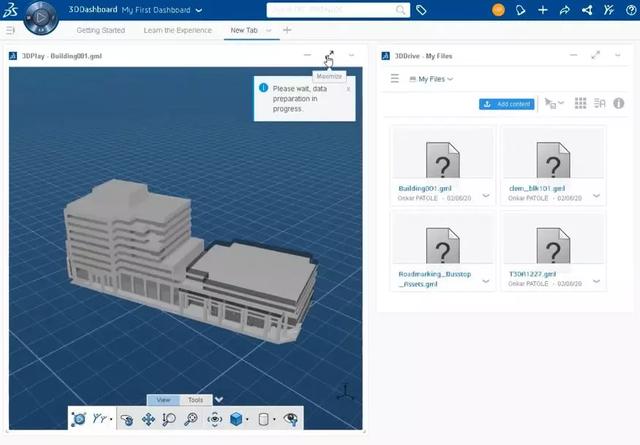Open the 3DDrive hamburger menu
The width and height of the screenshot is (640, 445).
pos(394,78)
